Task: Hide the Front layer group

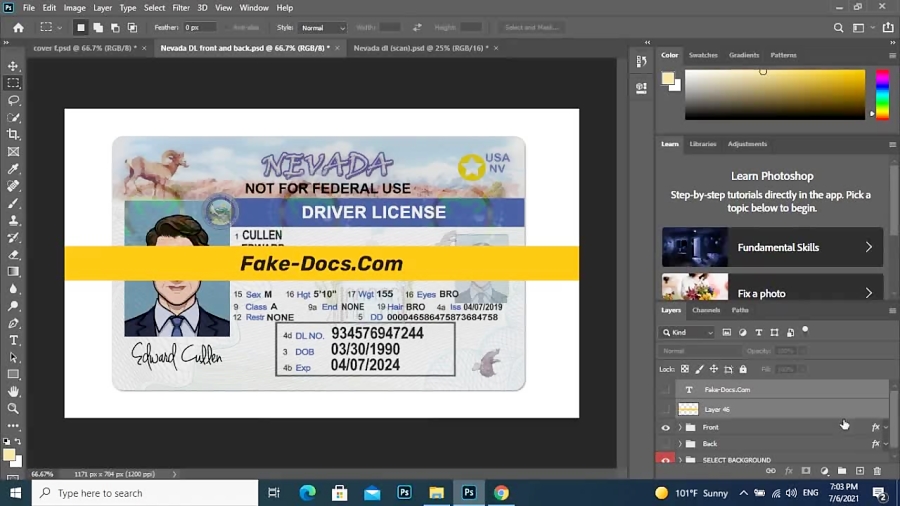Action: [666, 427]
